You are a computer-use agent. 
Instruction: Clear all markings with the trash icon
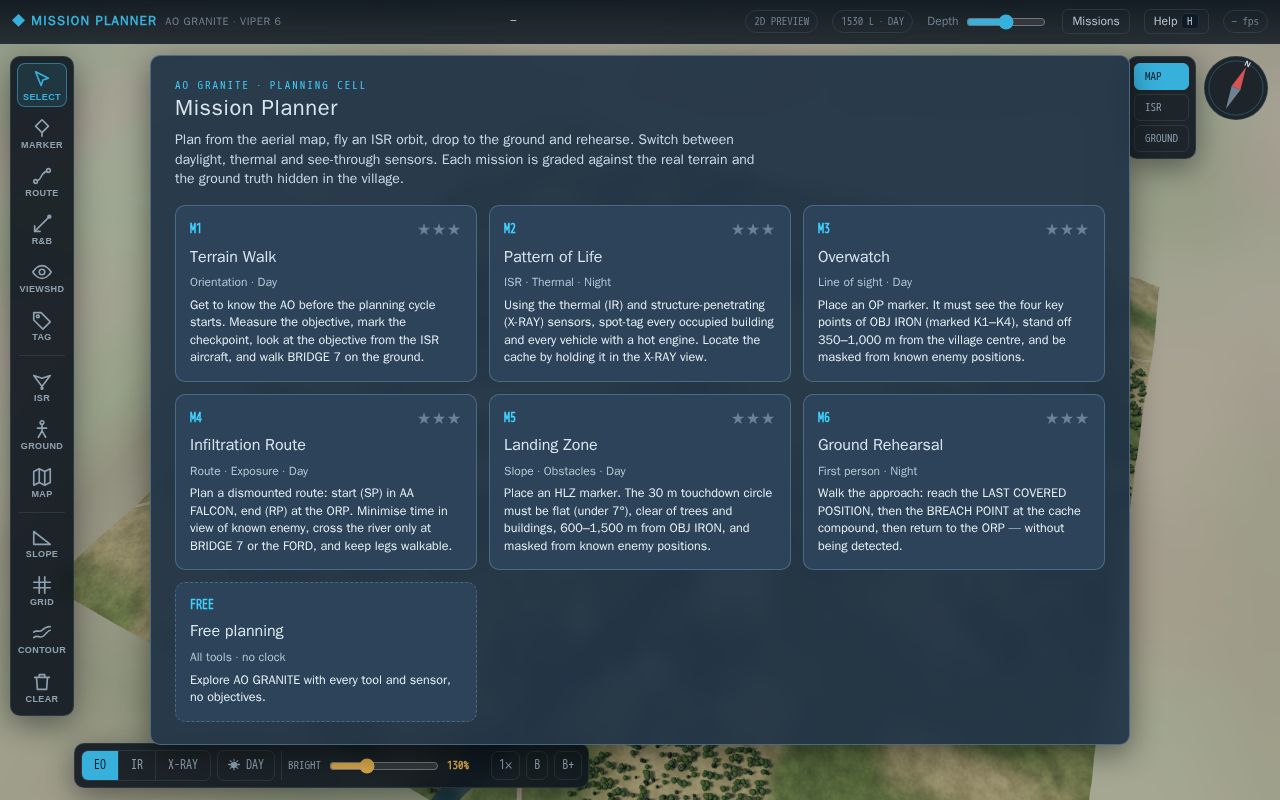click(42, 687)
